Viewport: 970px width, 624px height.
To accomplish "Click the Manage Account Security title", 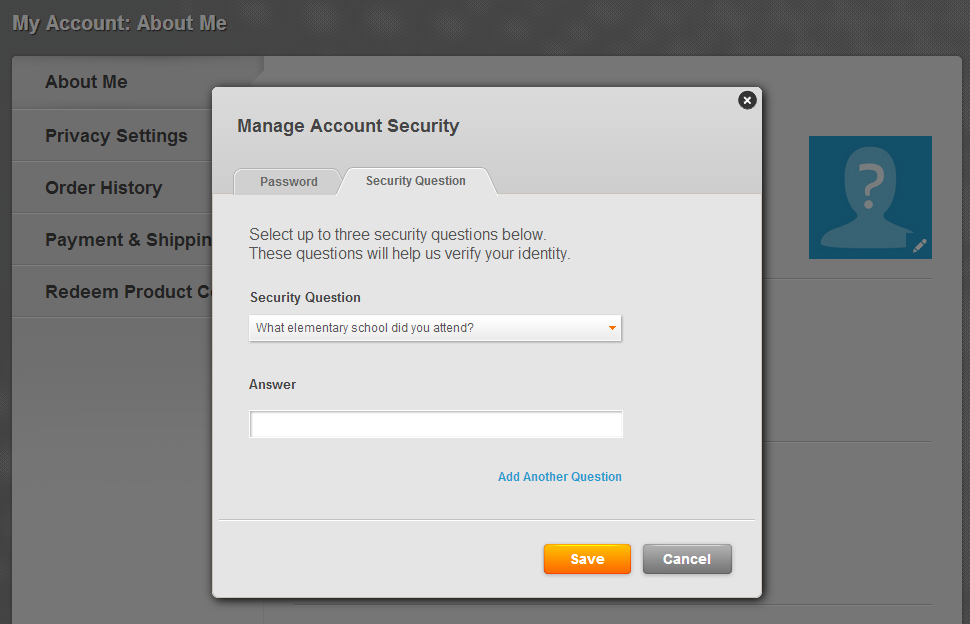I will click(x=348, y=126).
